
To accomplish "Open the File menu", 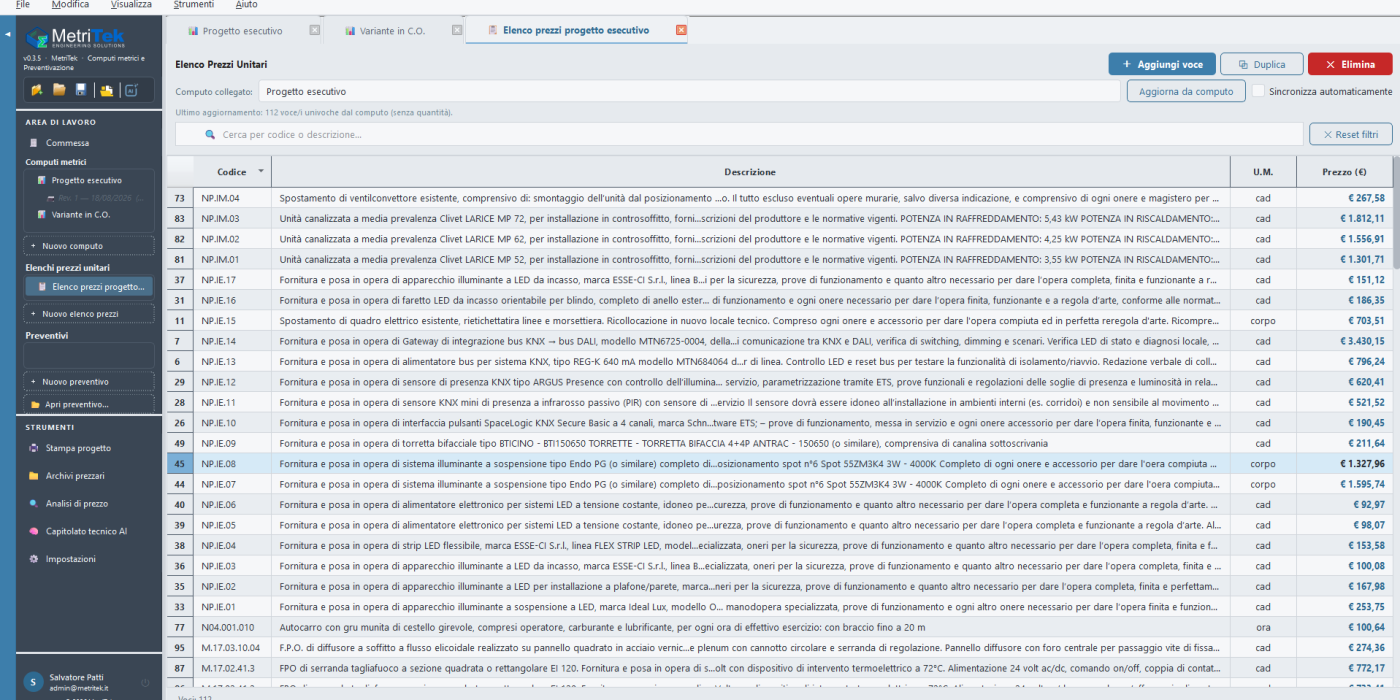I will coord(23,5).
